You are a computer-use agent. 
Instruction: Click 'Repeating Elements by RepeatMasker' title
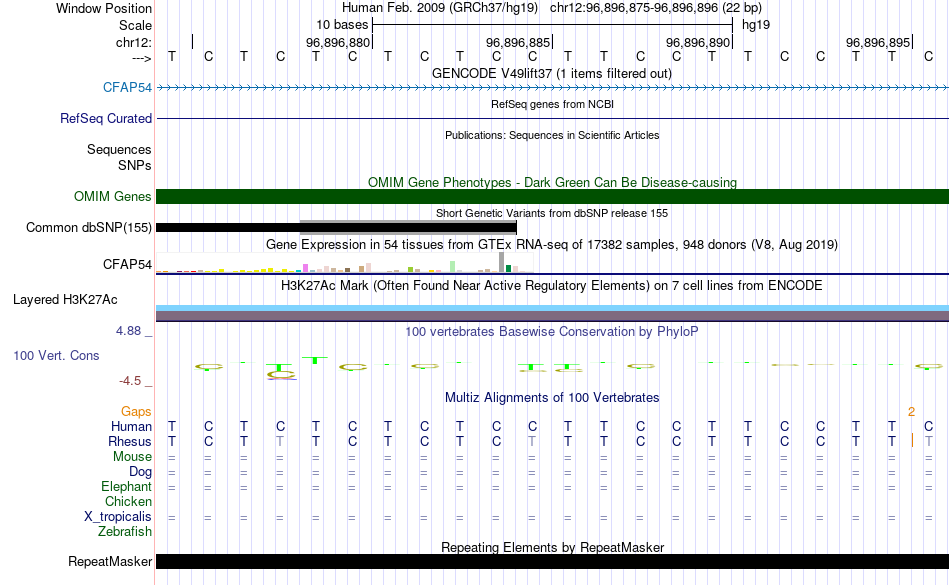point(552,547)
